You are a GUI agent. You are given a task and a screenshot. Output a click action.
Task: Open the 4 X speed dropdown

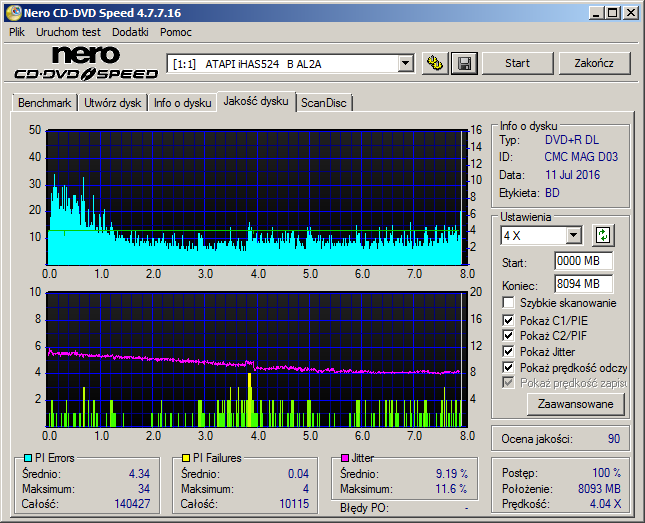[573, 235]
